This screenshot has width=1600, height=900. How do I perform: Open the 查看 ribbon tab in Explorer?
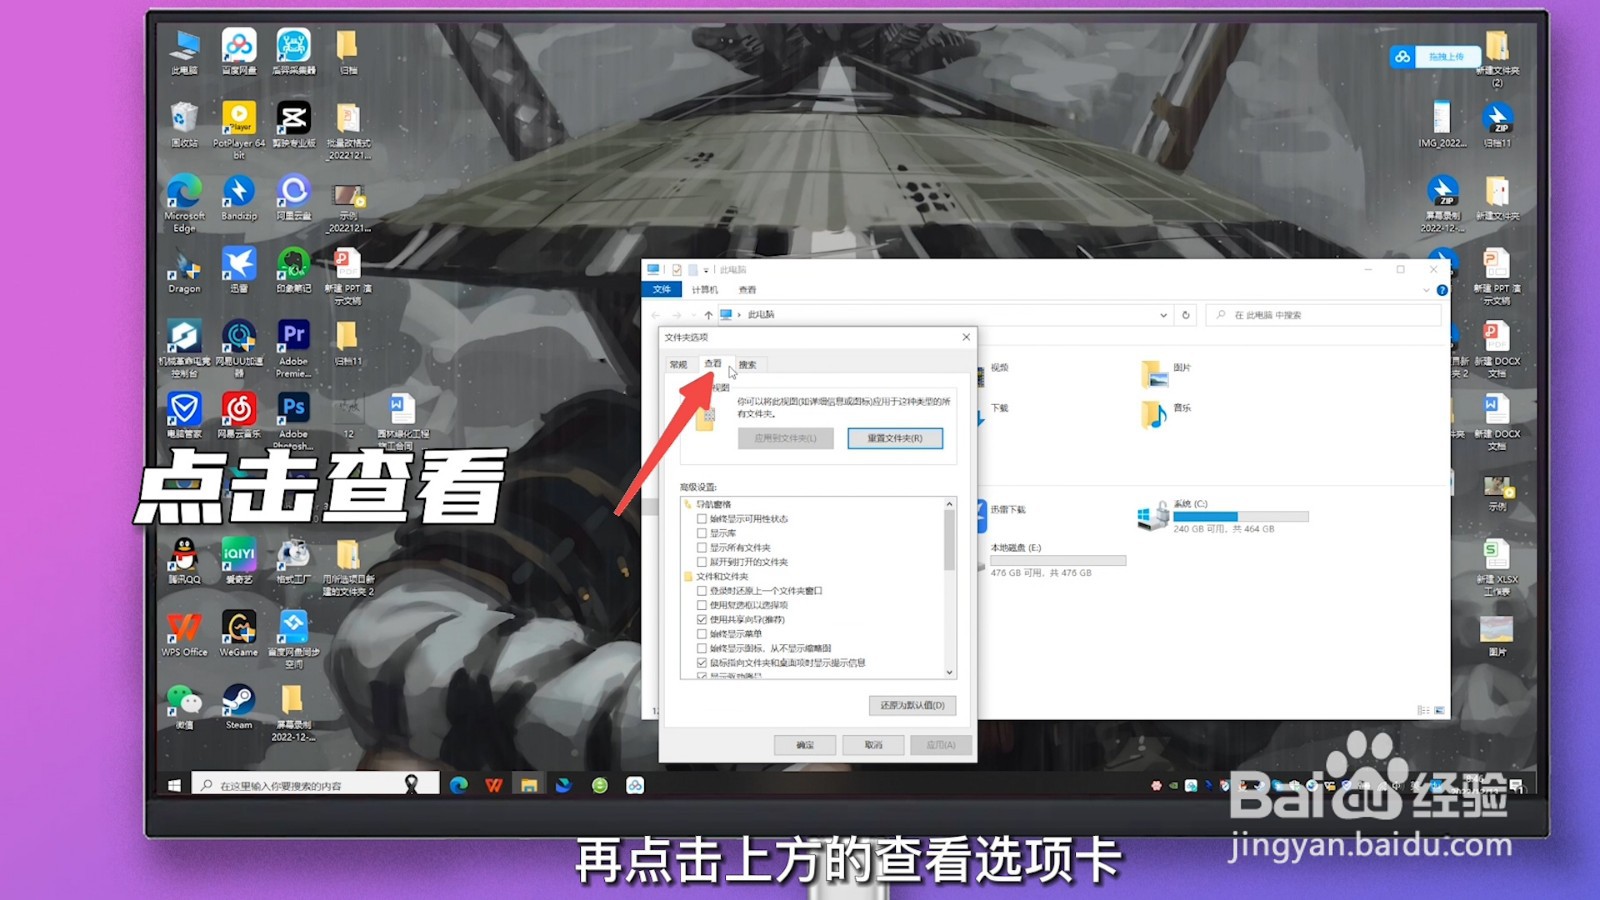coord(747,290)
